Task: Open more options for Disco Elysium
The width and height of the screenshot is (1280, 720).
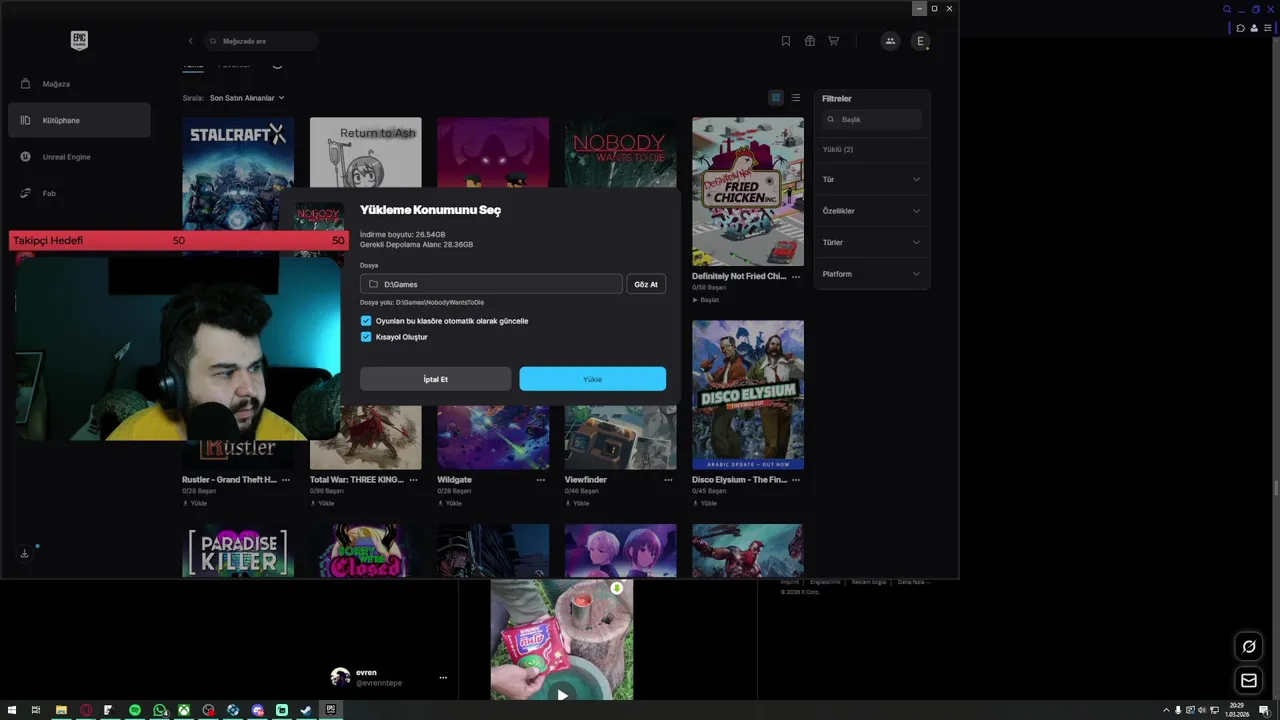Action: tap(796, 480)
